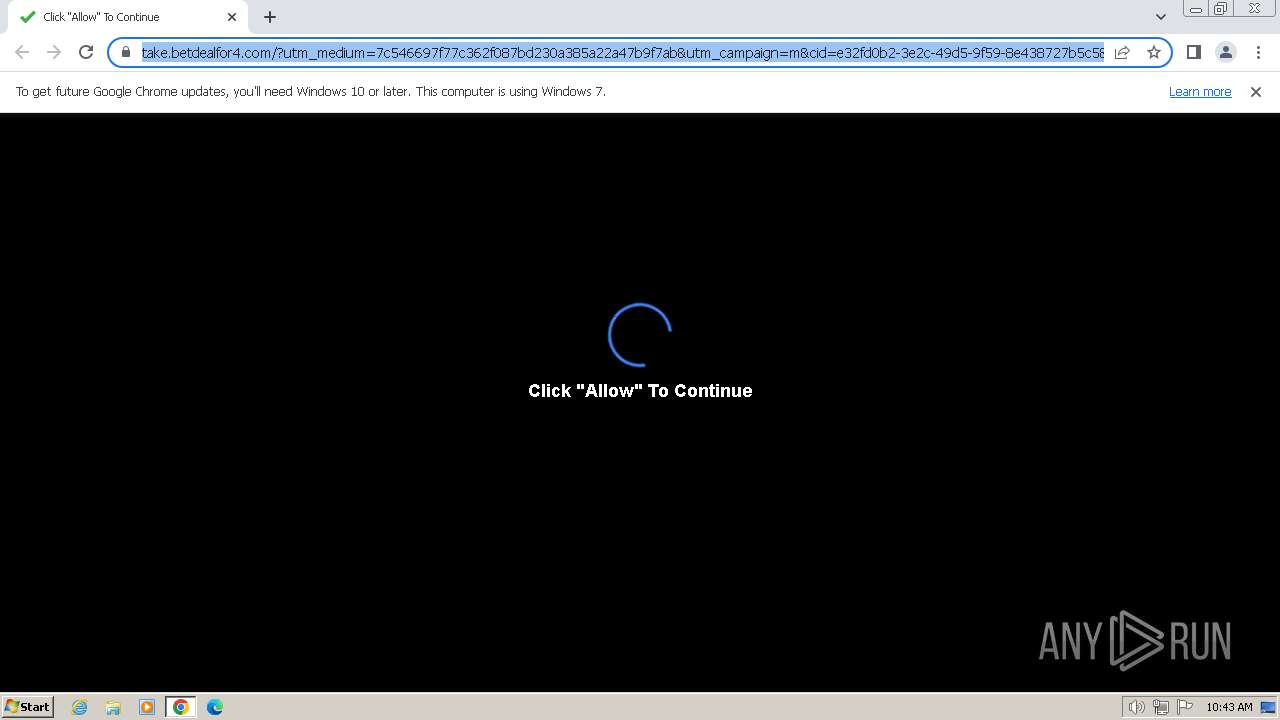The width and height of the screenshot is (1280, 720).
Task: Minimize the Chrome window
Action: [x=1195, y=9]
